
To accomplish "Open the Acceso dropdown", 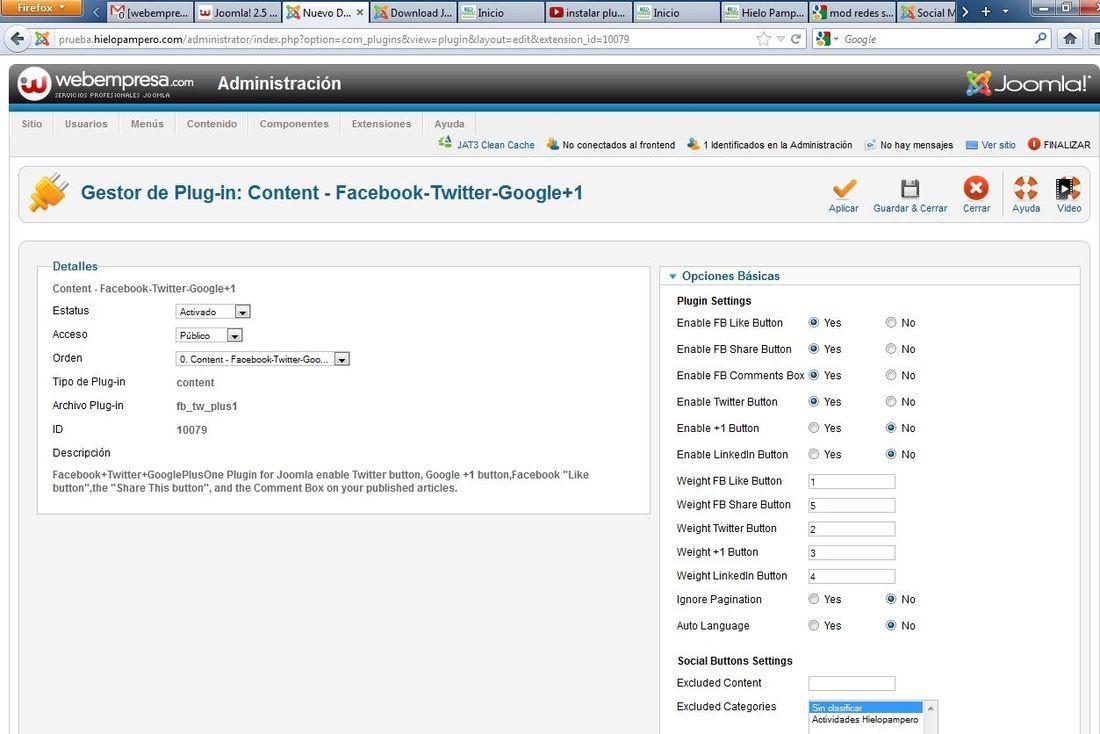I will [x=209, y=335].
